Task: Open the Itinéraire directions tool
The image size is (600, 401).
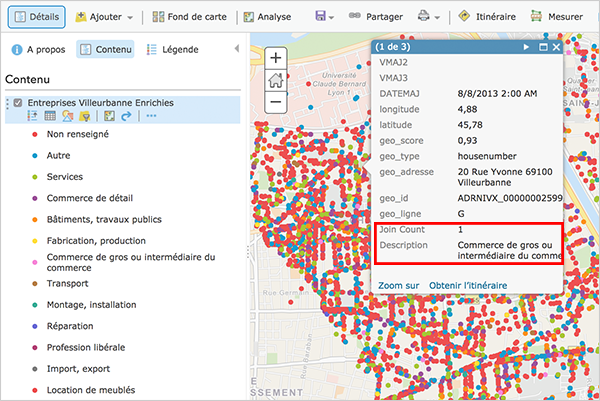Action: coord(487,17)
